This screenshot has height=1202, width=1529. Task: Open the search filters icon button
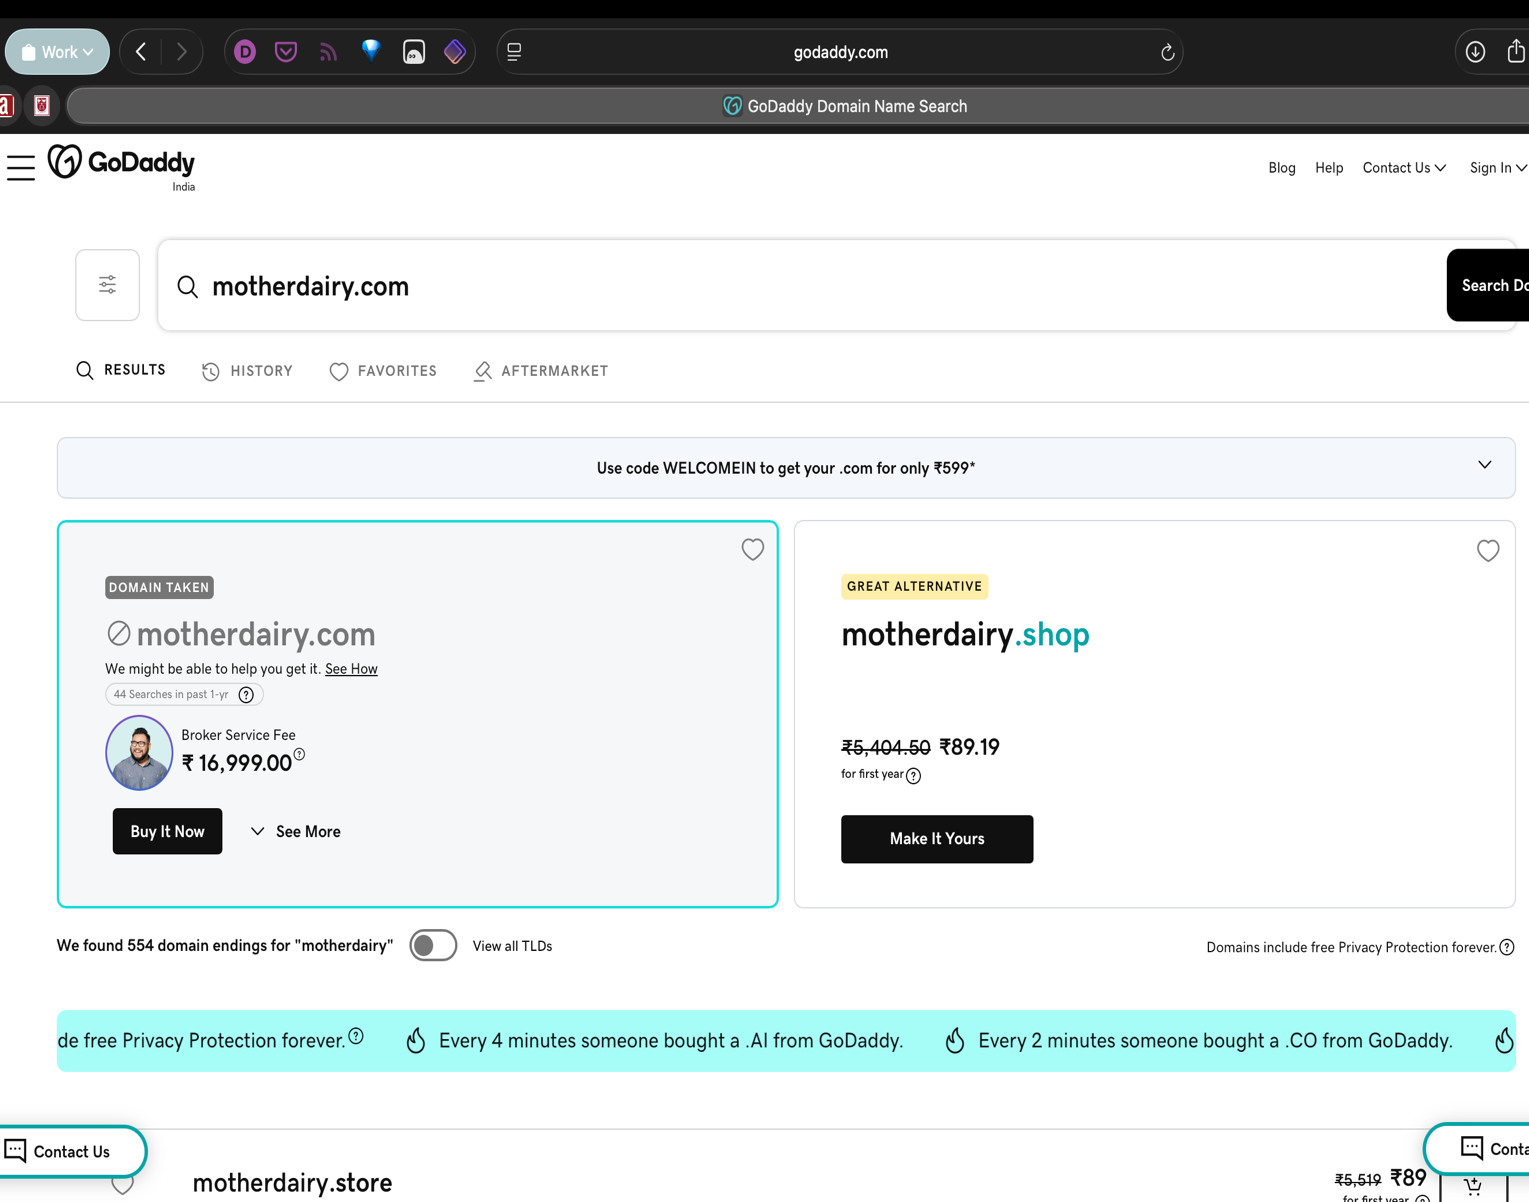coord(107,285)
